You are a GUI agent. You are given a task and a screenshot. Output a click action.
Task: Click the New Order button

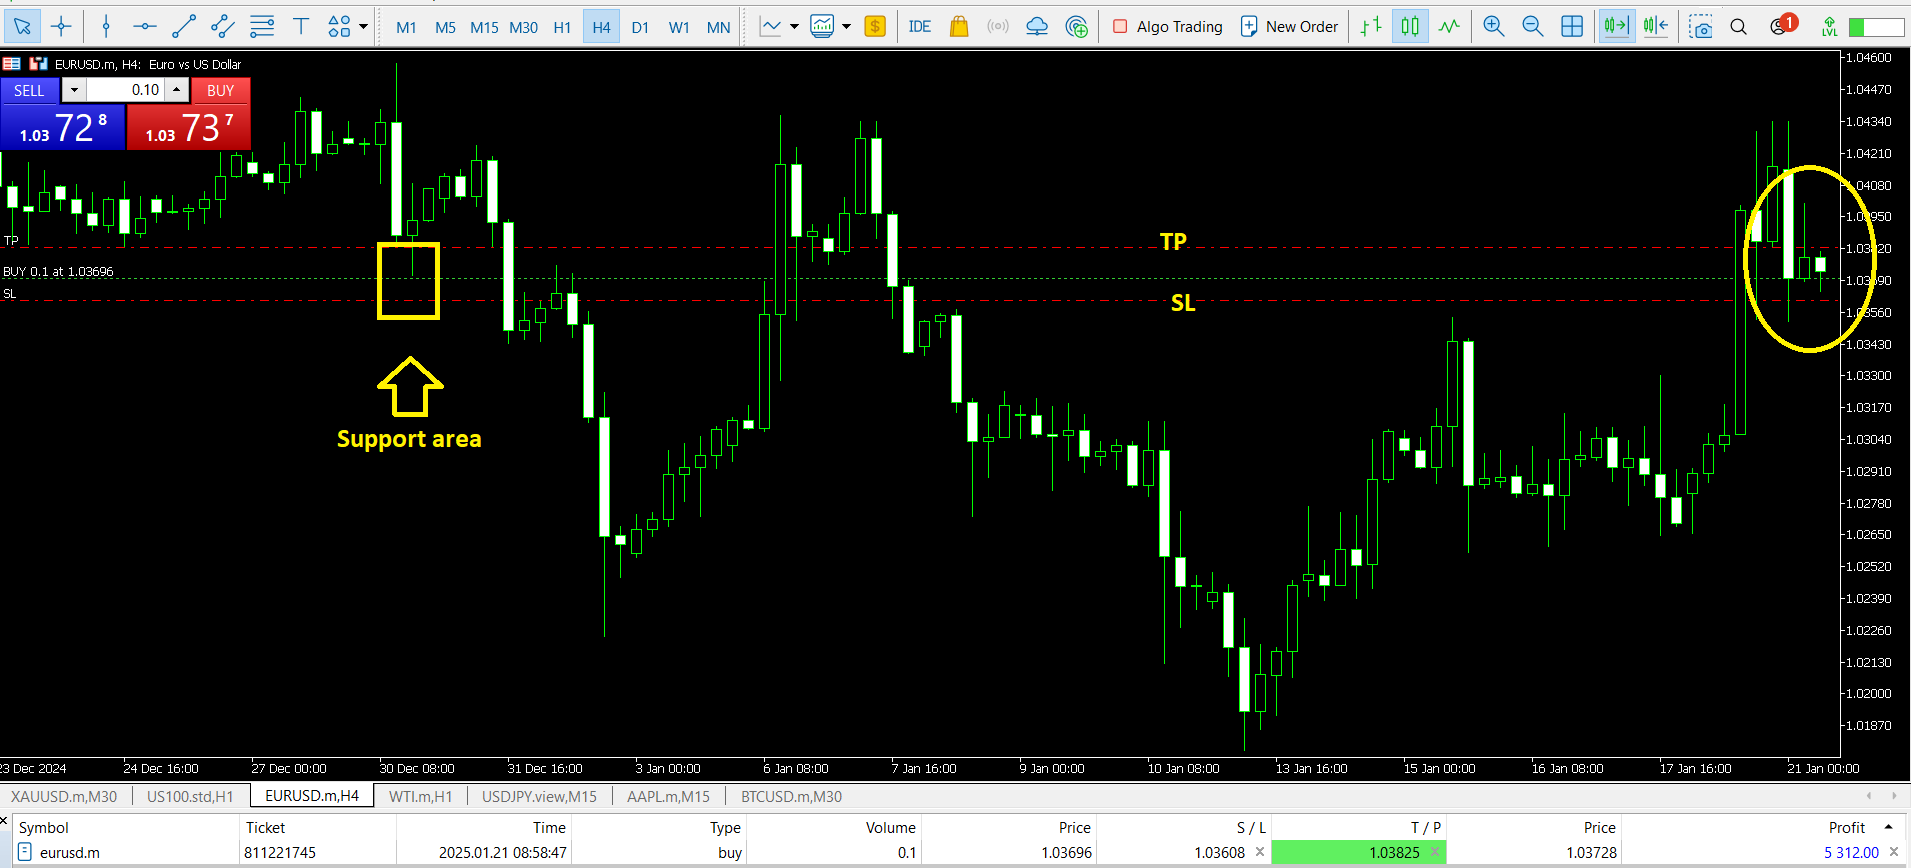[1289, 27]
